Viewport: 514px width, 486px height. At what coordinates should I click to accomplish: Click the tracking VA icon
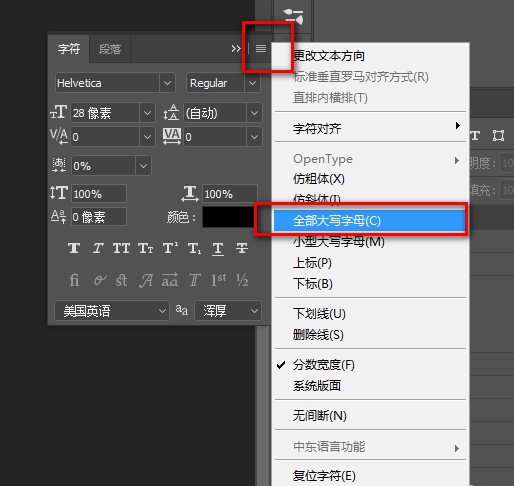(172, 136)
